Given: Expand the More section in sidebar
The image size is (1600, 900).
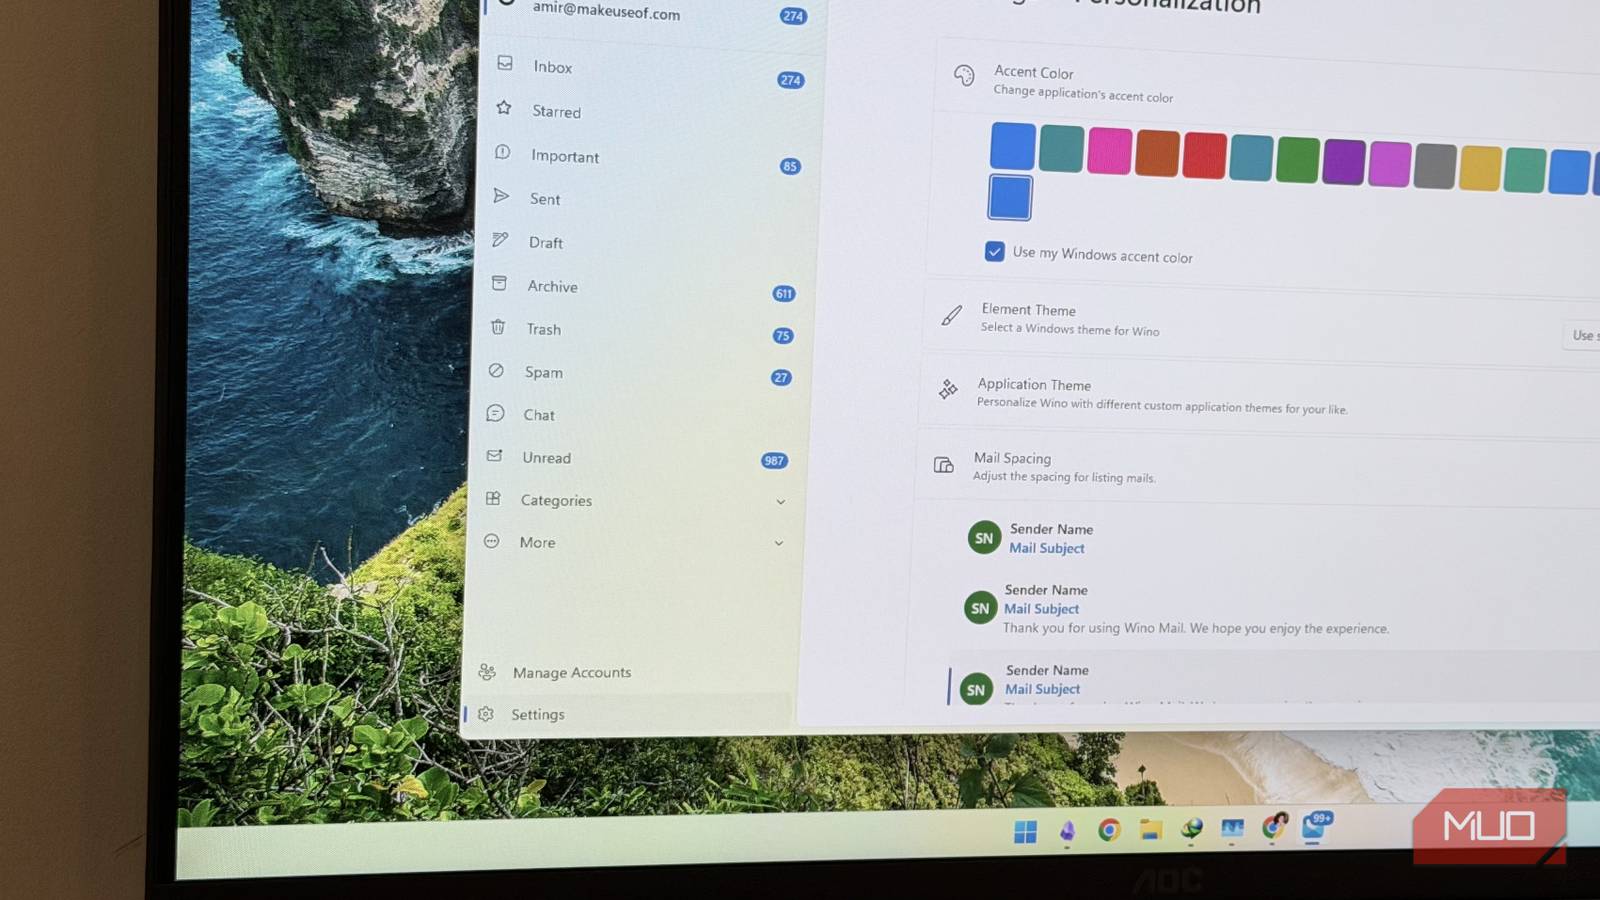Looking at the screenshot, I should (537, 542).
